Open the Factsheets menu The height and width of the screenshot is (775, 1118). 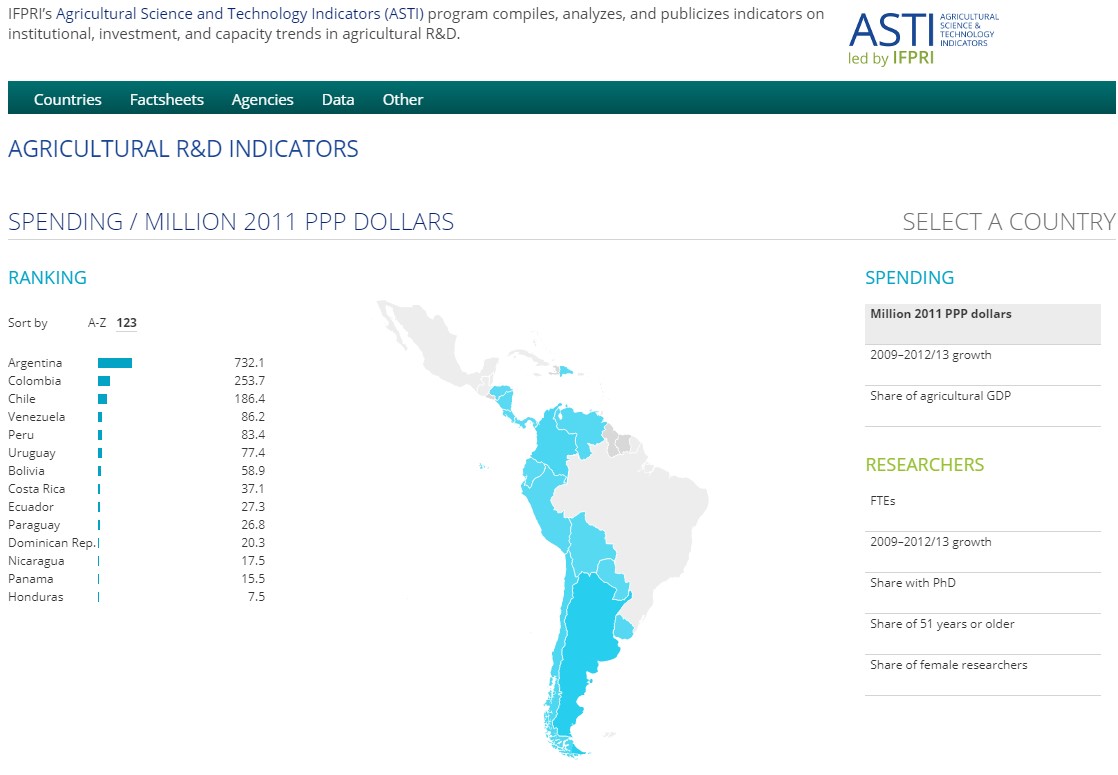[166, 99]
